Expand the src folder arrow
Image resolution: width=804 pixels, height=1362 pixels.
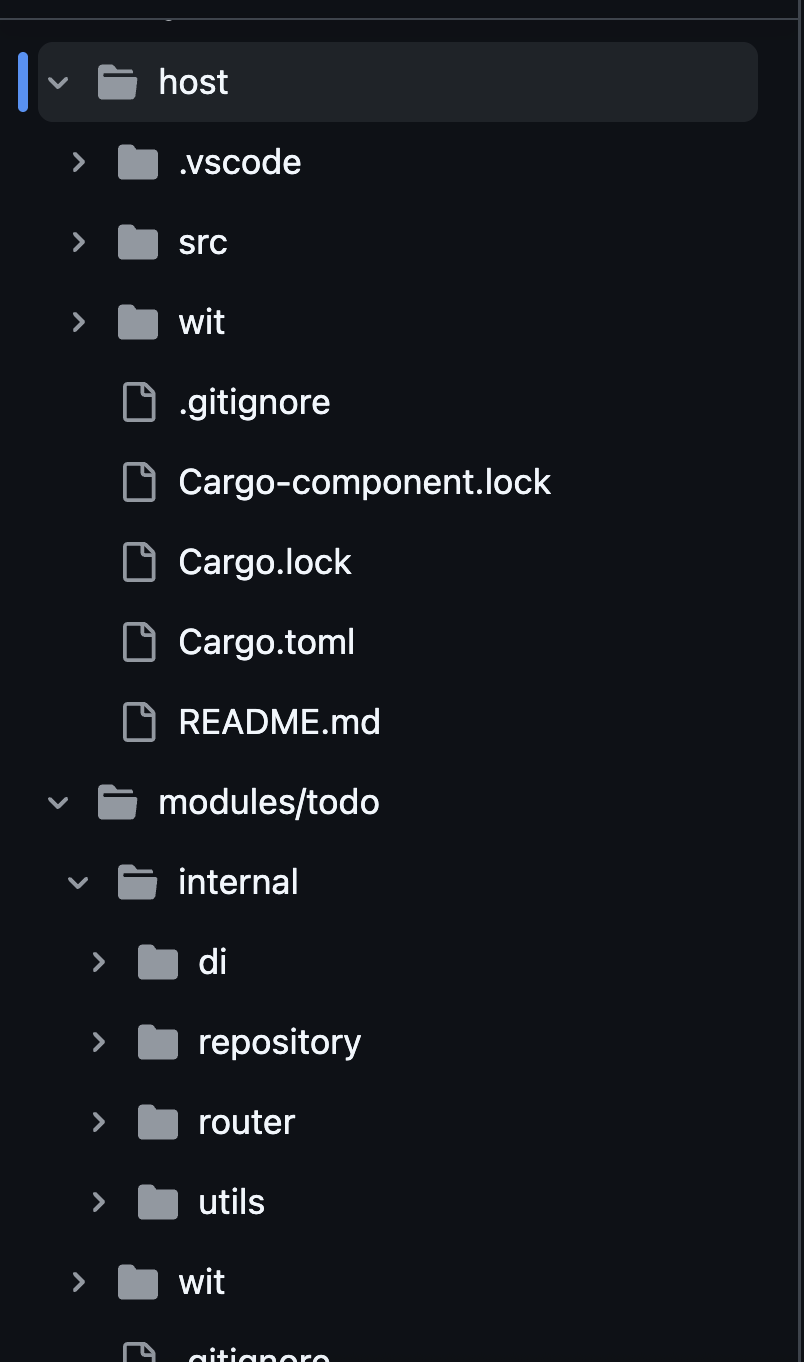tap(78, 242)
